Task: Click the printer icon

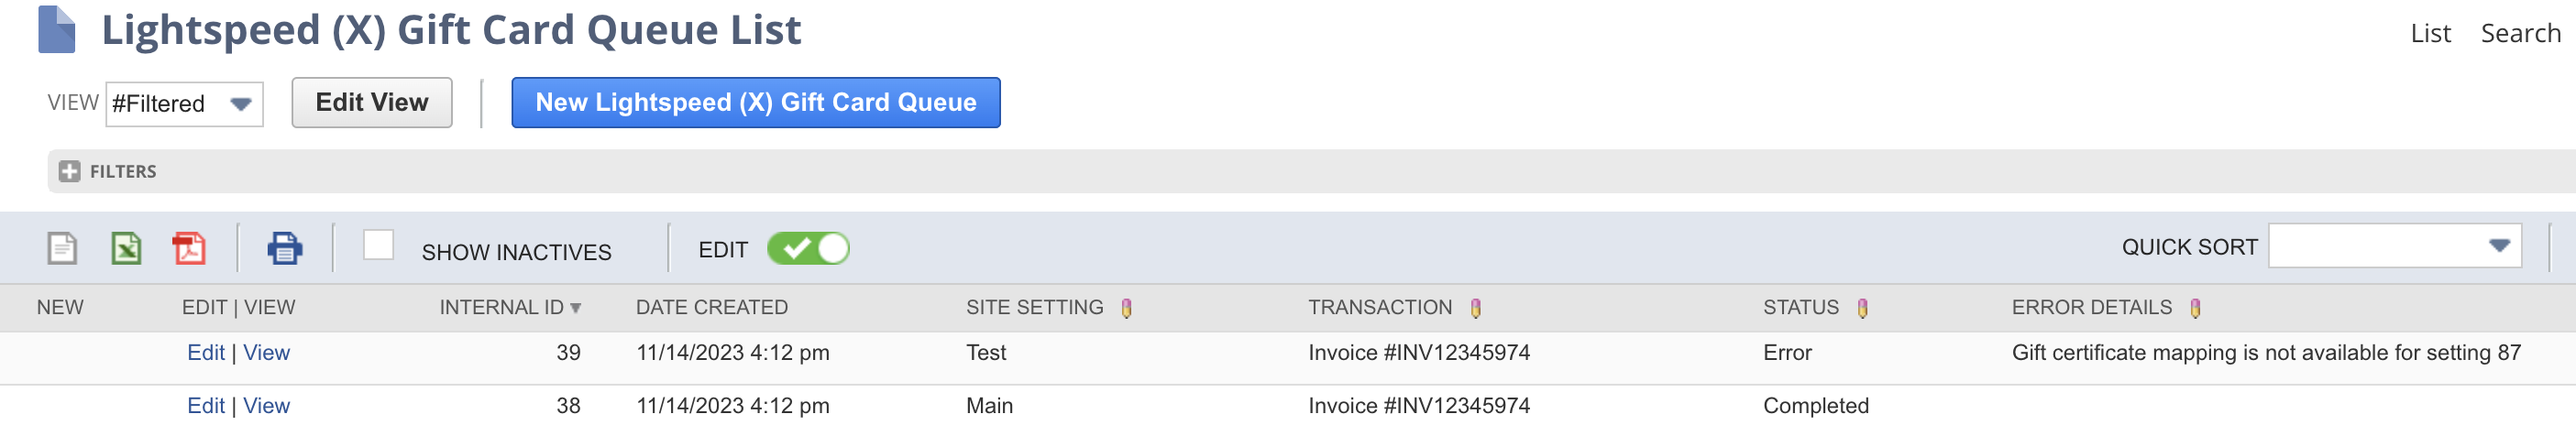Action: [285, 248]
